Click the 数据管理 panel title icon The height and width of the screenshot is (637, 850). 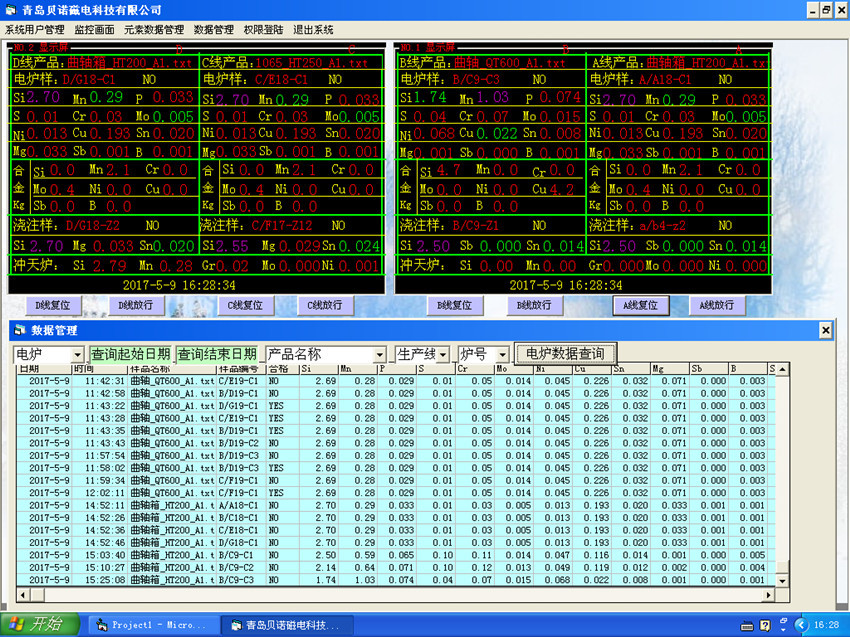tap(20, 330)
